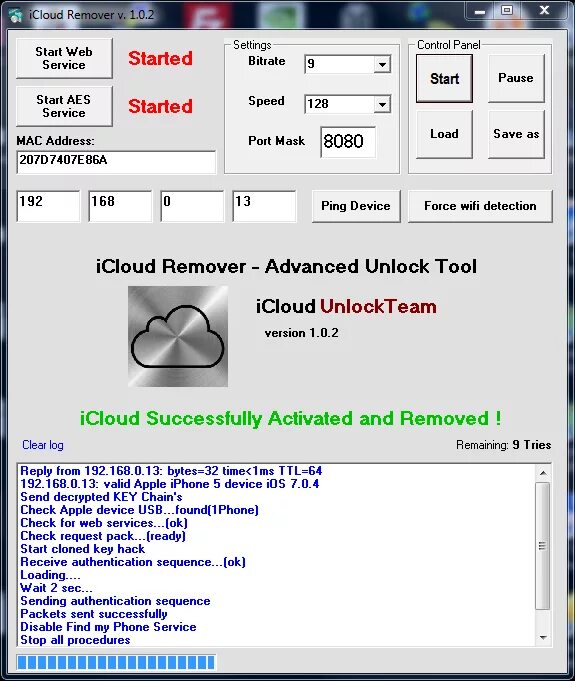Click the Clear log link
Viewport: 575px width, 681px height.
[43, 445]
